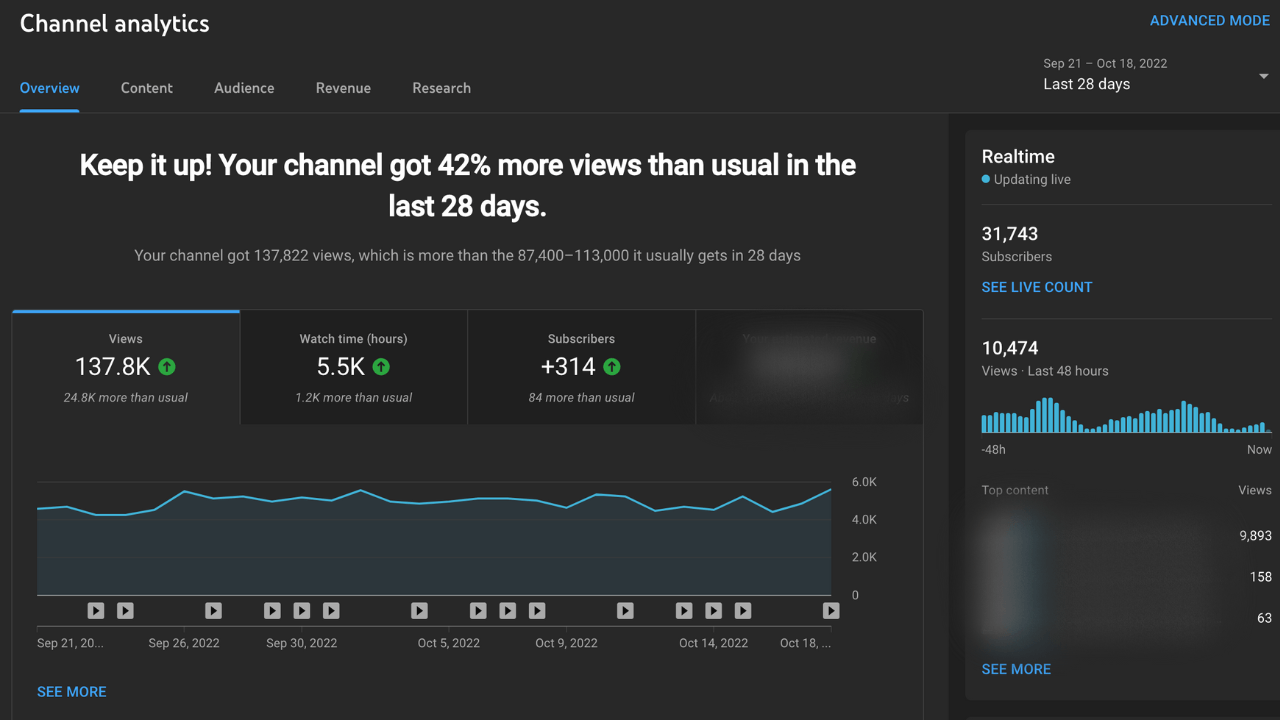Click SEE MORE below Top content list
Image resolution: width=1280 pixels, height=720 pixels.
[1016, 669]
